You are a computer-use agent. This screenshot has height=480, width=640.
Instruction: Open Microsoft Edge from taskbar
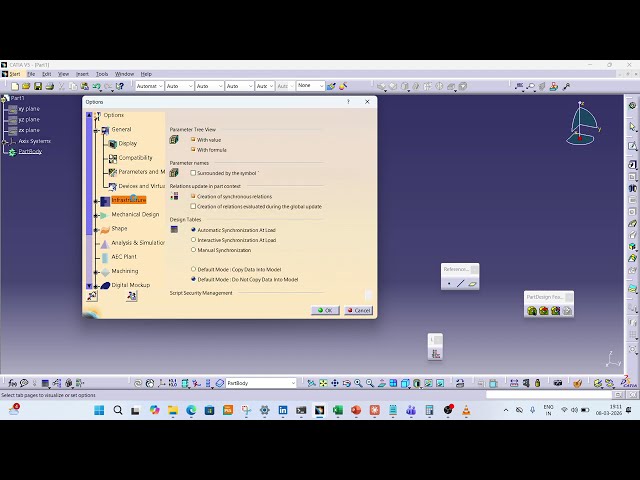point(191,410)
